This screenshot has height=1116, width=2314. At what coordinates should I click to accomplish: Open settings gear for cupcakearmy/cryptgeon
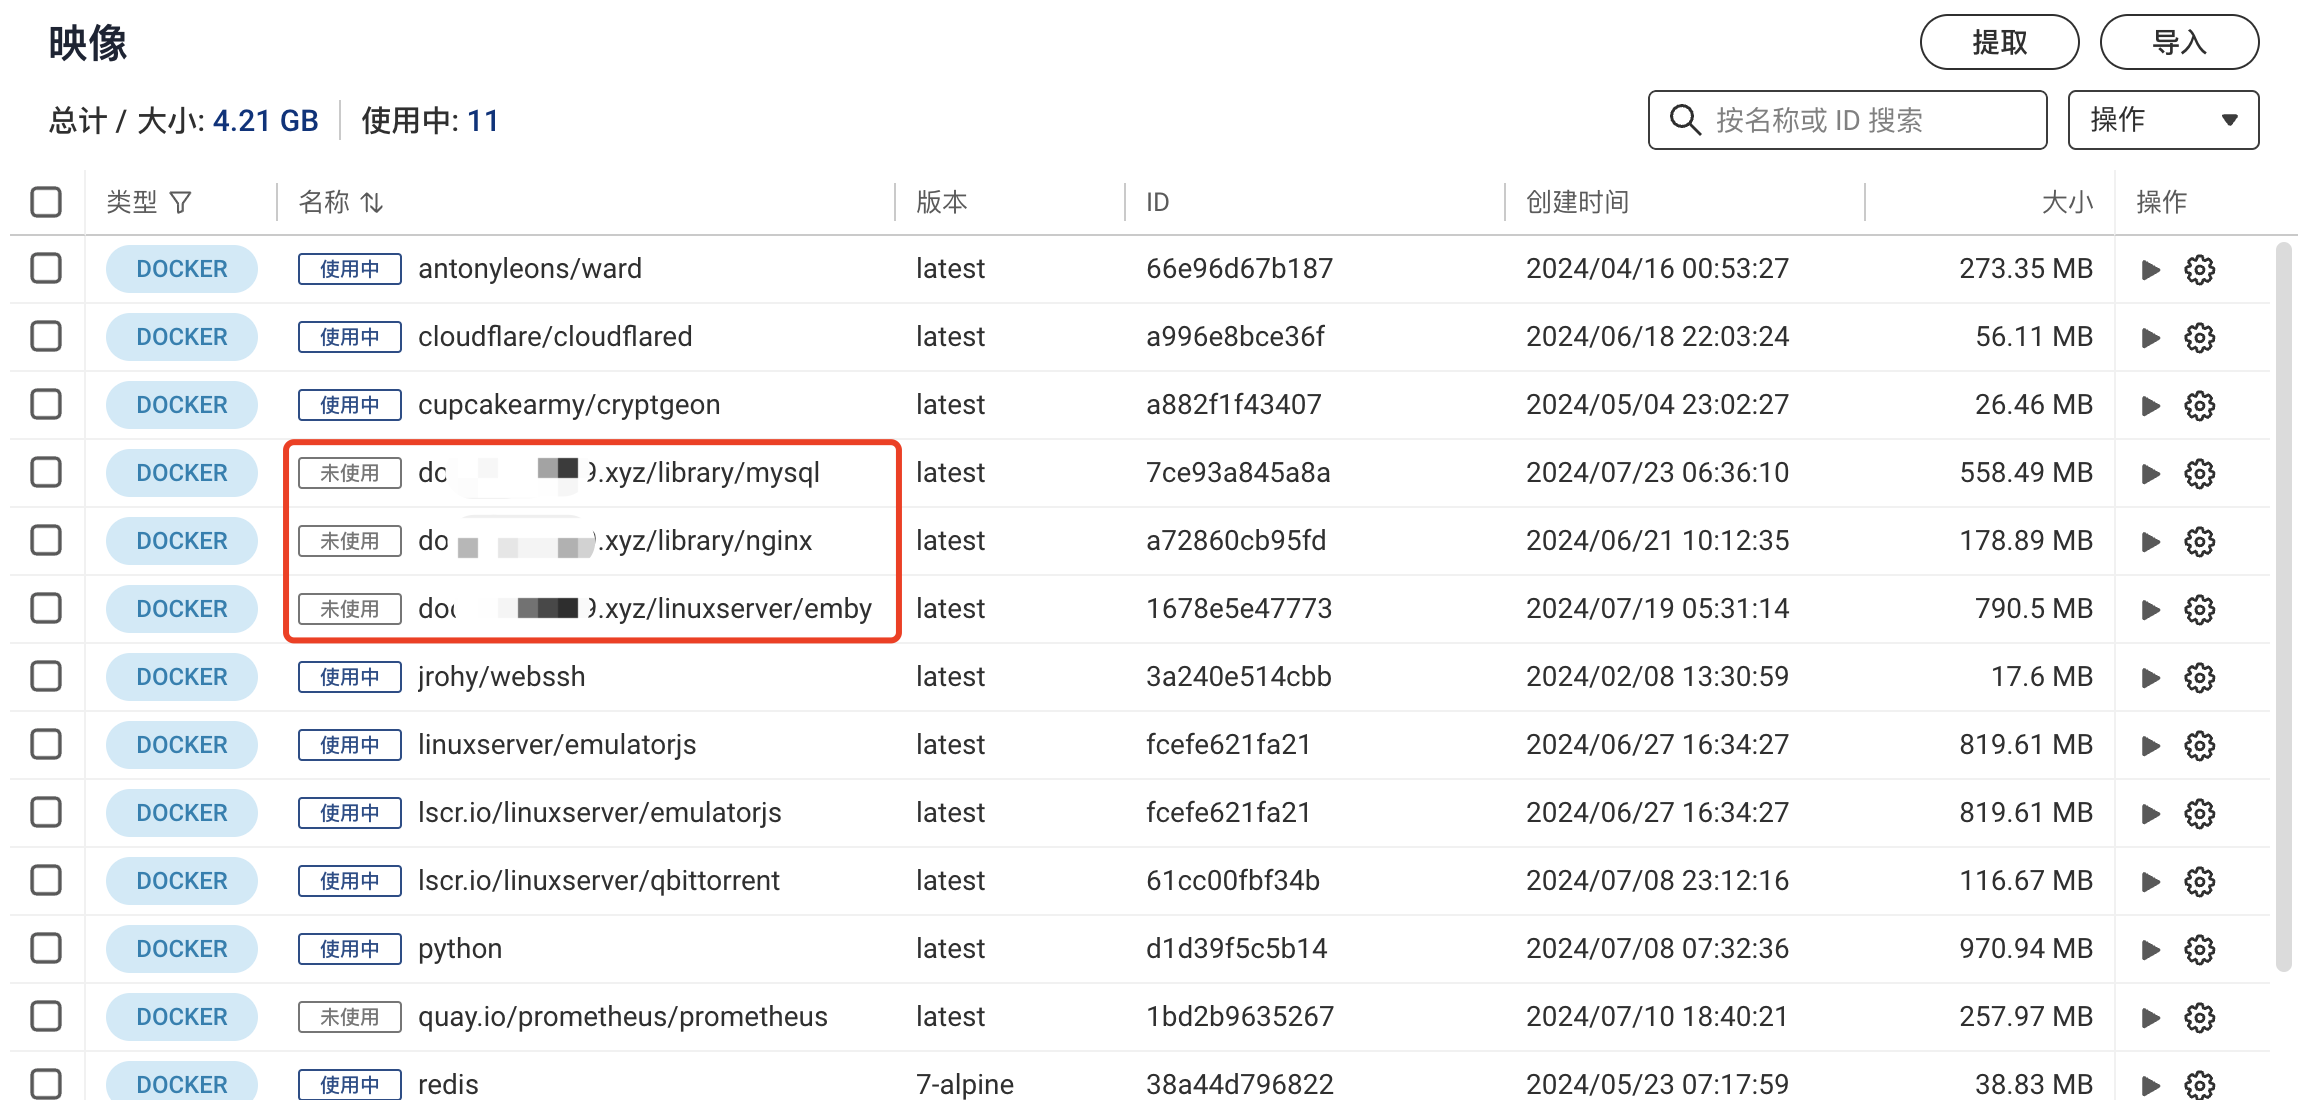(x=2200, y=406)
